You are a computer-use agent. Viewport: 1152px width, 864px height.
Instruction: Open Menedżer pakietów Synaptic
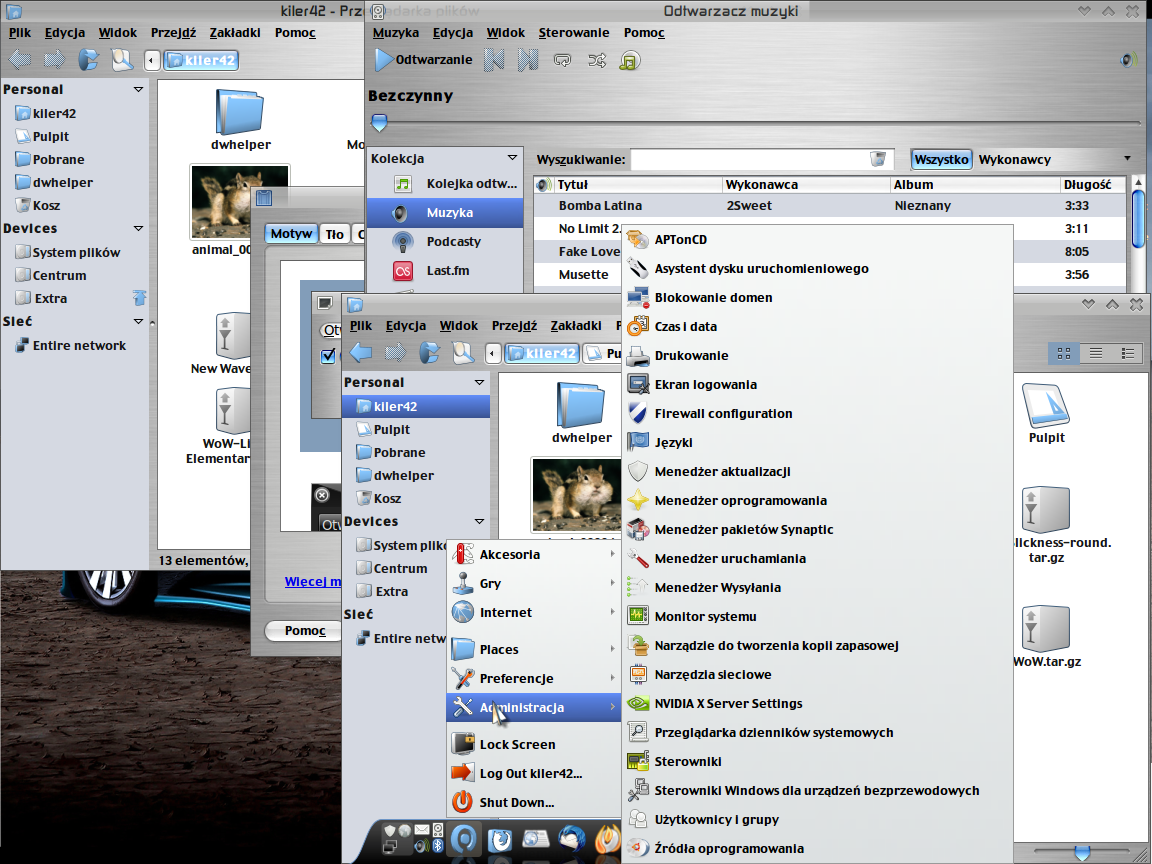pos(817,530)
